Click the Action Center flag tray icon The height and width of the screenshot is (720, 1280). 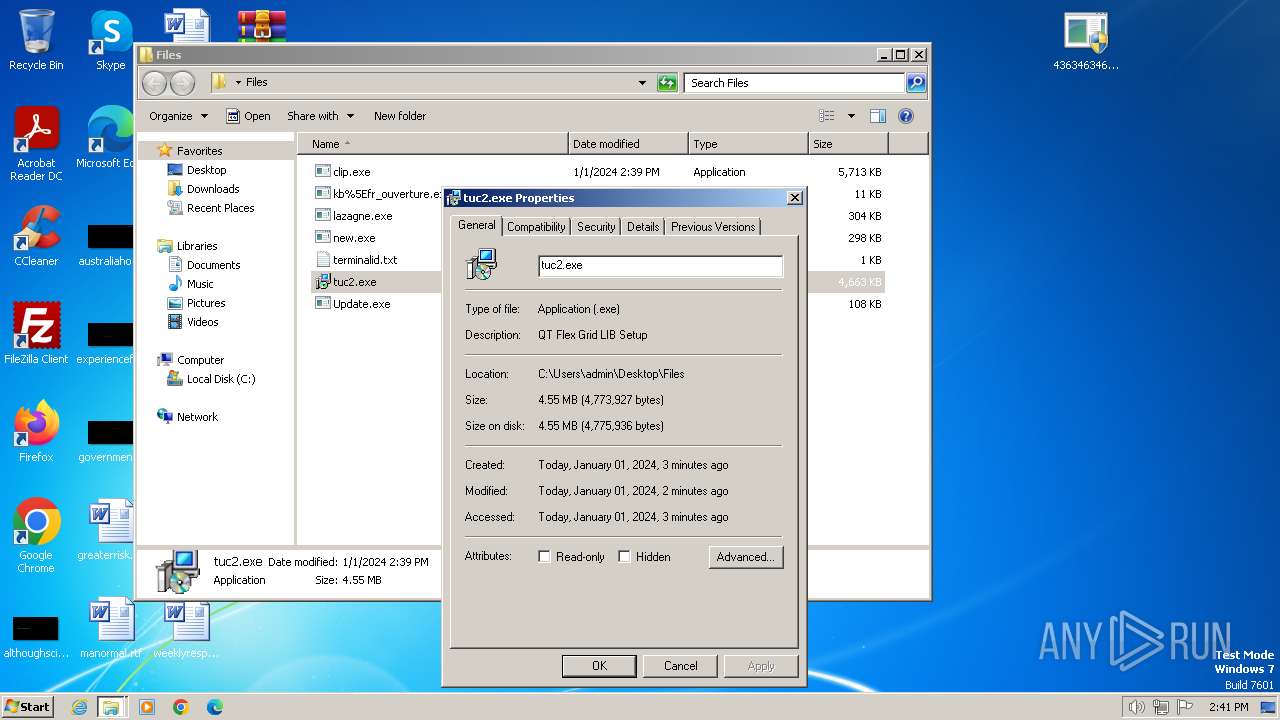tap(1186, 707)
